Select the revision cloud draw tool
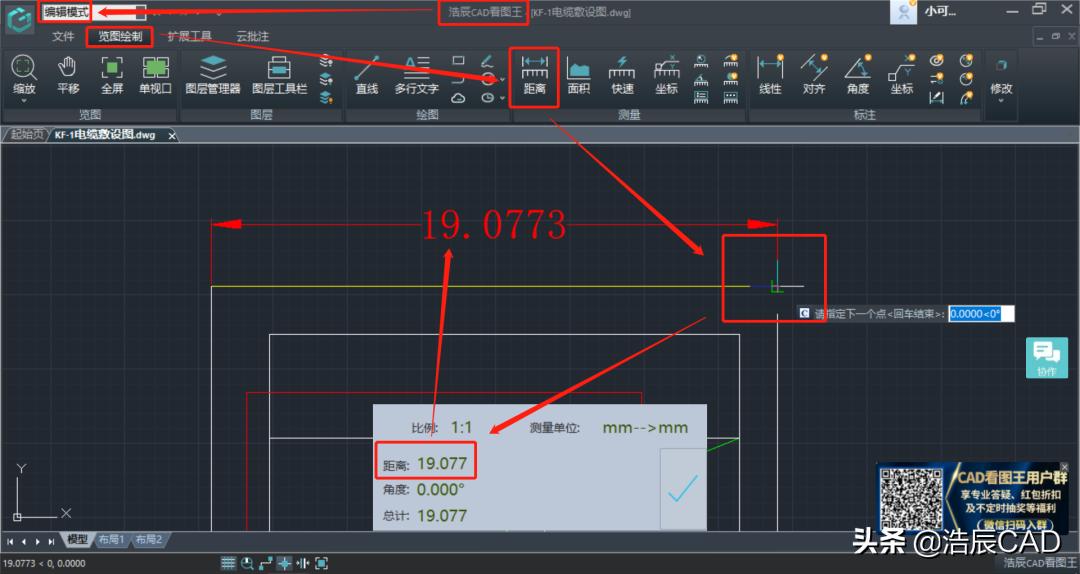 (458, 98)
